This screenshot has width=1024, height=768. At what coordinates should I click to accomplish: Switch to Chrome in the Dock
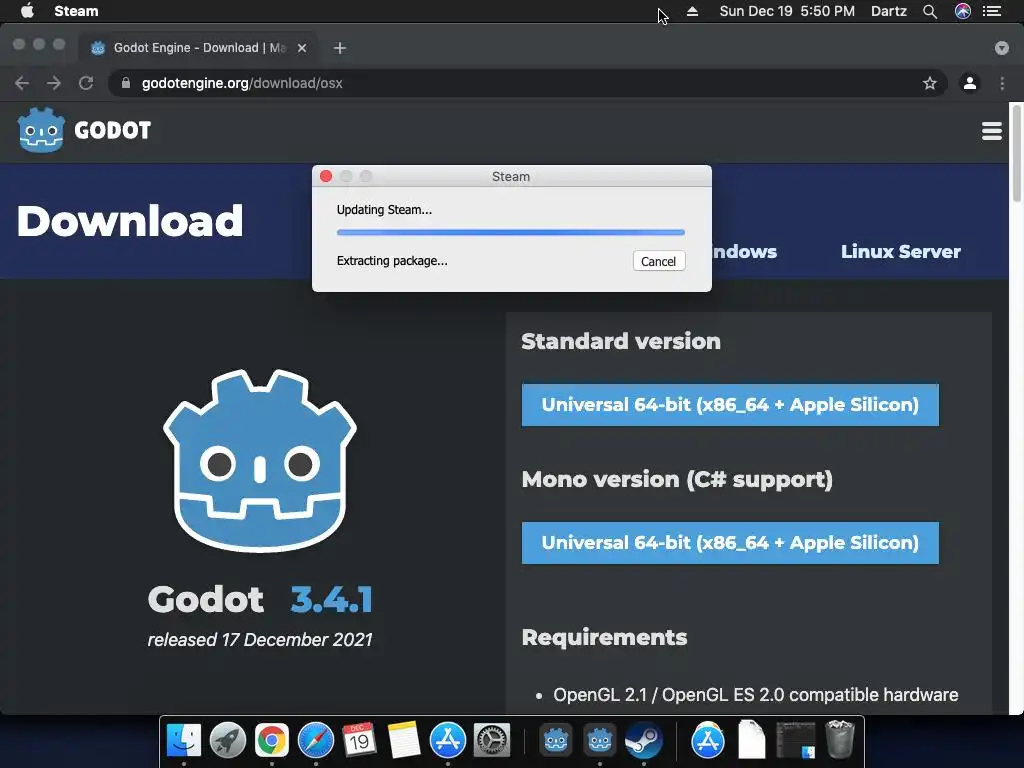(x=272, y=740)
